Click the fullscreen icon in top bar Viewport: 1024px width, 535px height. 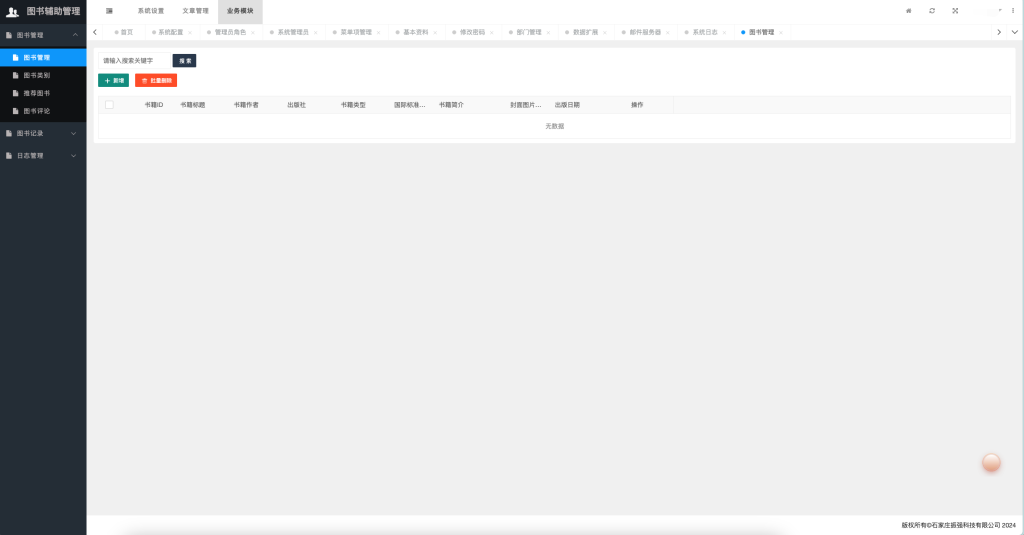pos(955,11)
